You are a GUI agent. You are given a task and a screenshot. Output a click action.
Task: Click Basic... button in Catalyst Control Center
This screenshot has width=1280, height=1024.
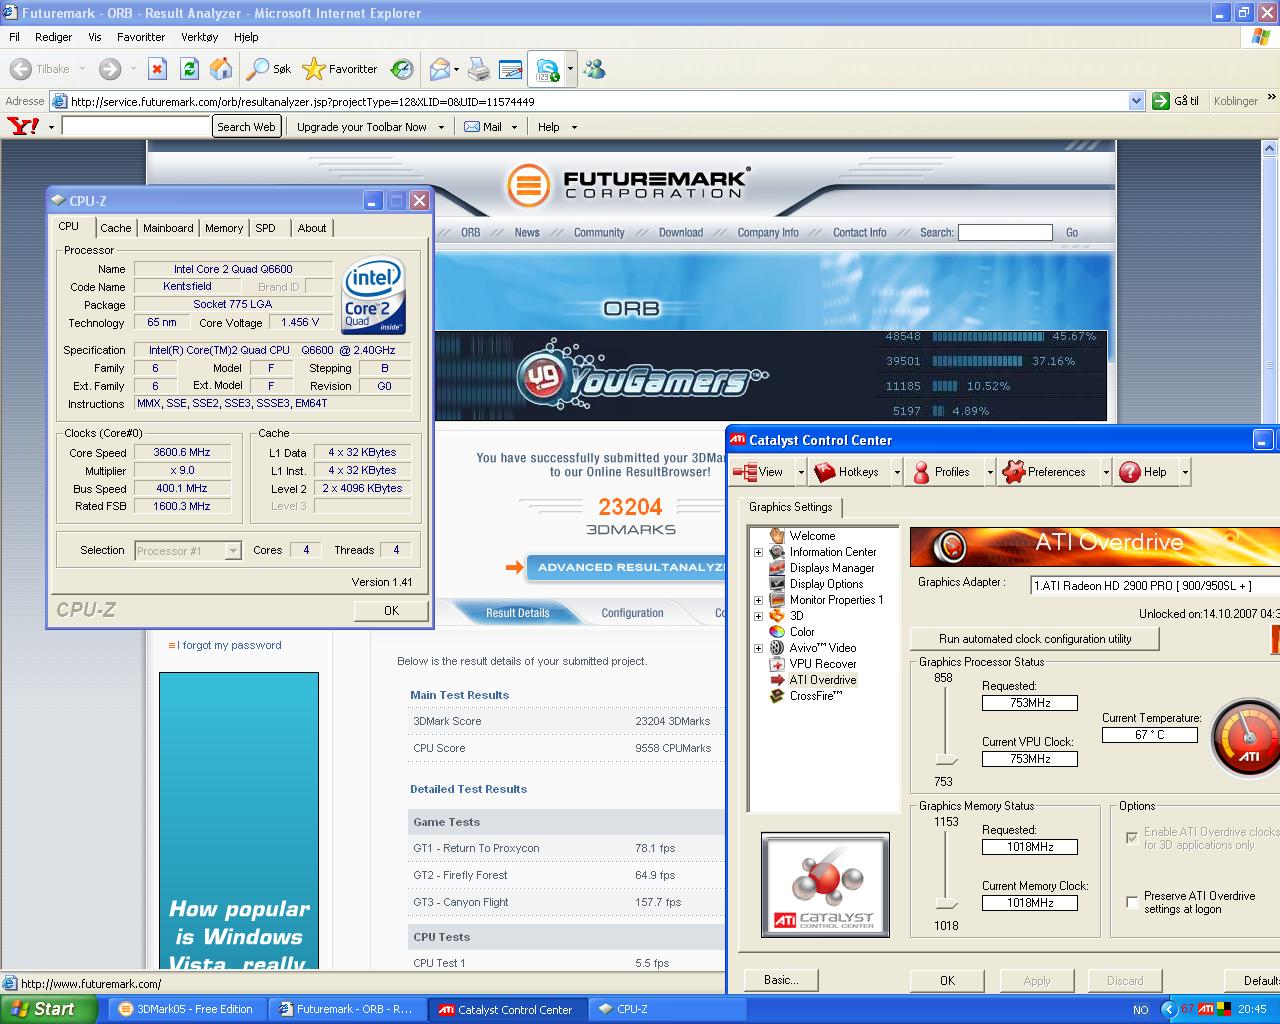click(x=781, y=980)
